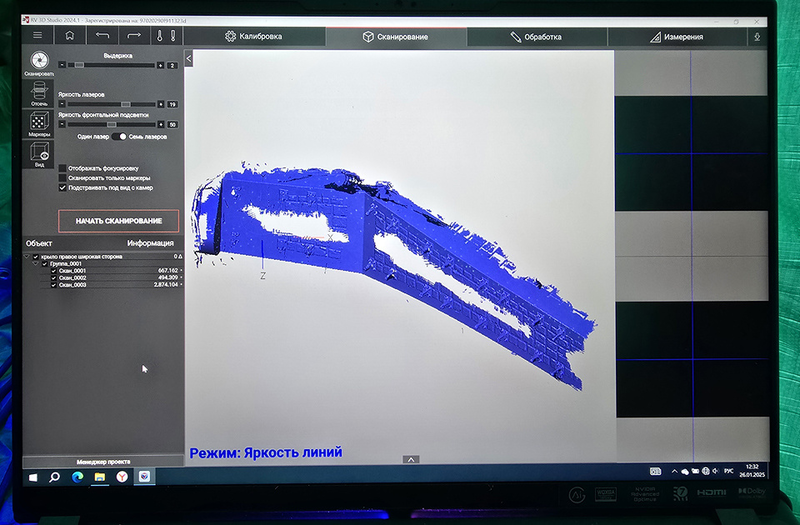Expand the bottom panel up-arrow
This screenshot has height=525, width=800.
tap(411, 459)
